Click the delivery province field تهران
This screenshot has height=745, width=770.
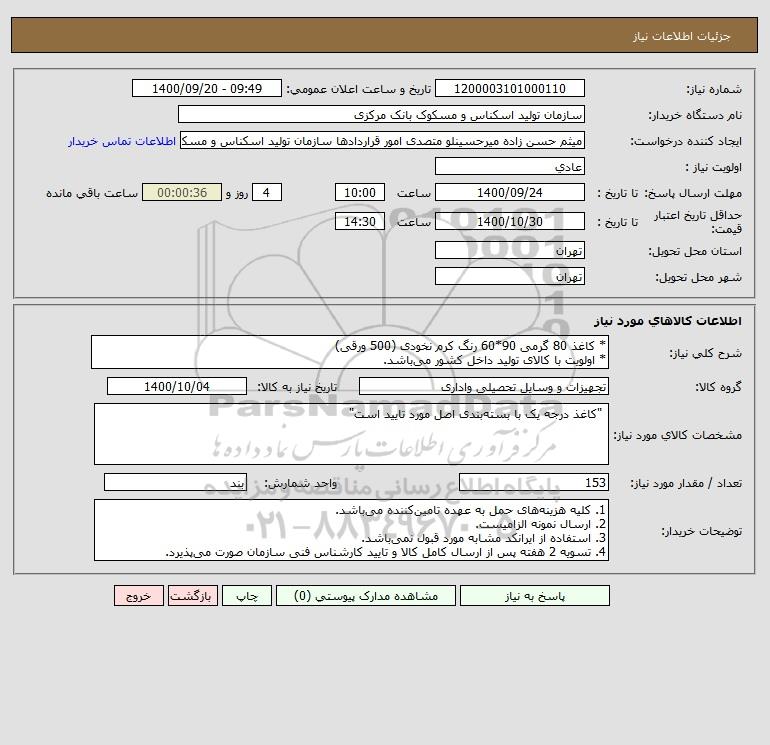tap(510, 250)
